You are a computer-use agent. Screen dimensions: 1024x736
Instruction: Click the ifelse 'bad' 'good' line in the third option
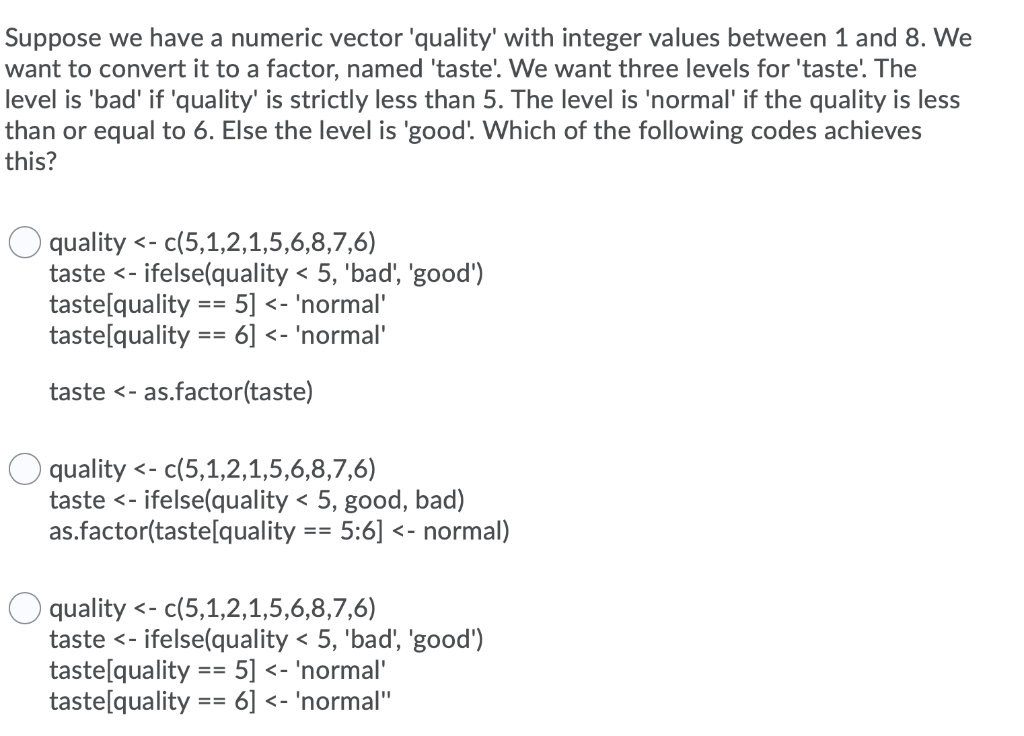(x=266, y=639)
